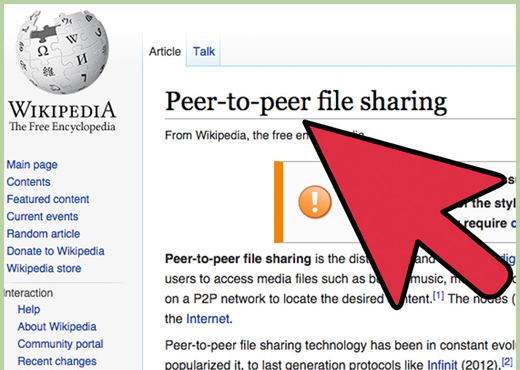Screen dimensions: 520x370
Task: Open About Wikipedia link
Action: point(57,327)
